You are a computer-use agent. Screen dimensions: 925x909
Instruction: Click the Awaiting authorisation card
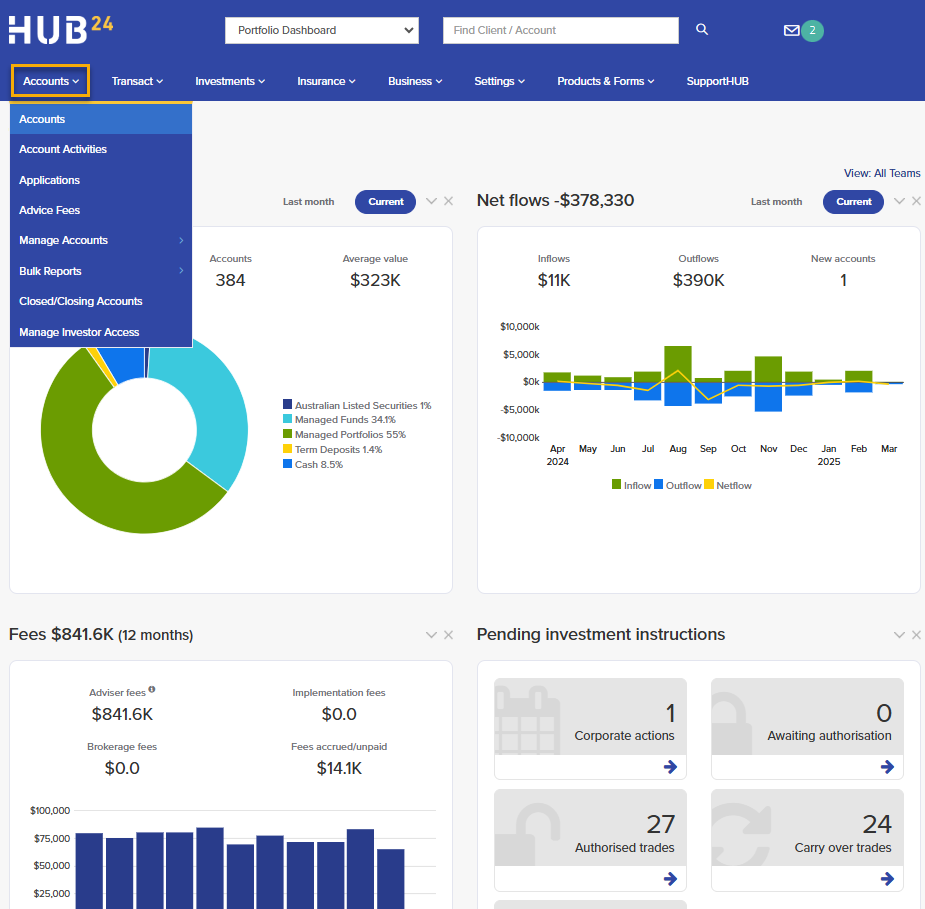[807, 728]
